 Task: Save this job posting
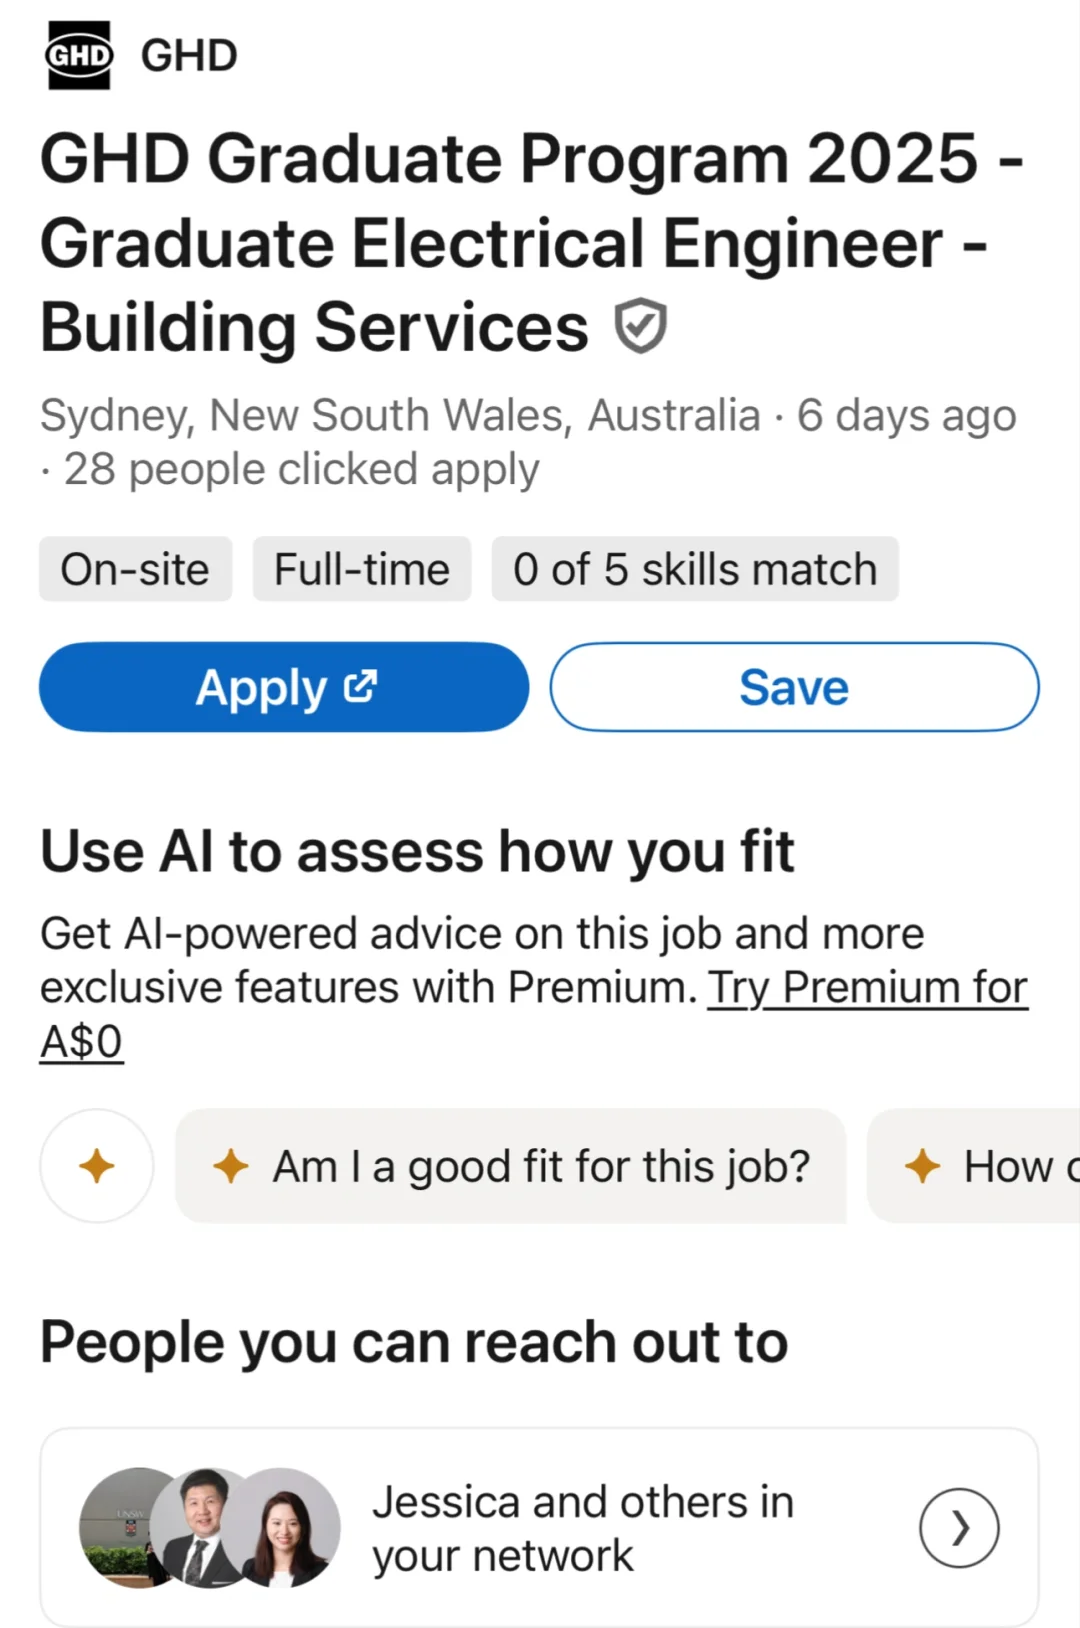[x=794, y=687]
